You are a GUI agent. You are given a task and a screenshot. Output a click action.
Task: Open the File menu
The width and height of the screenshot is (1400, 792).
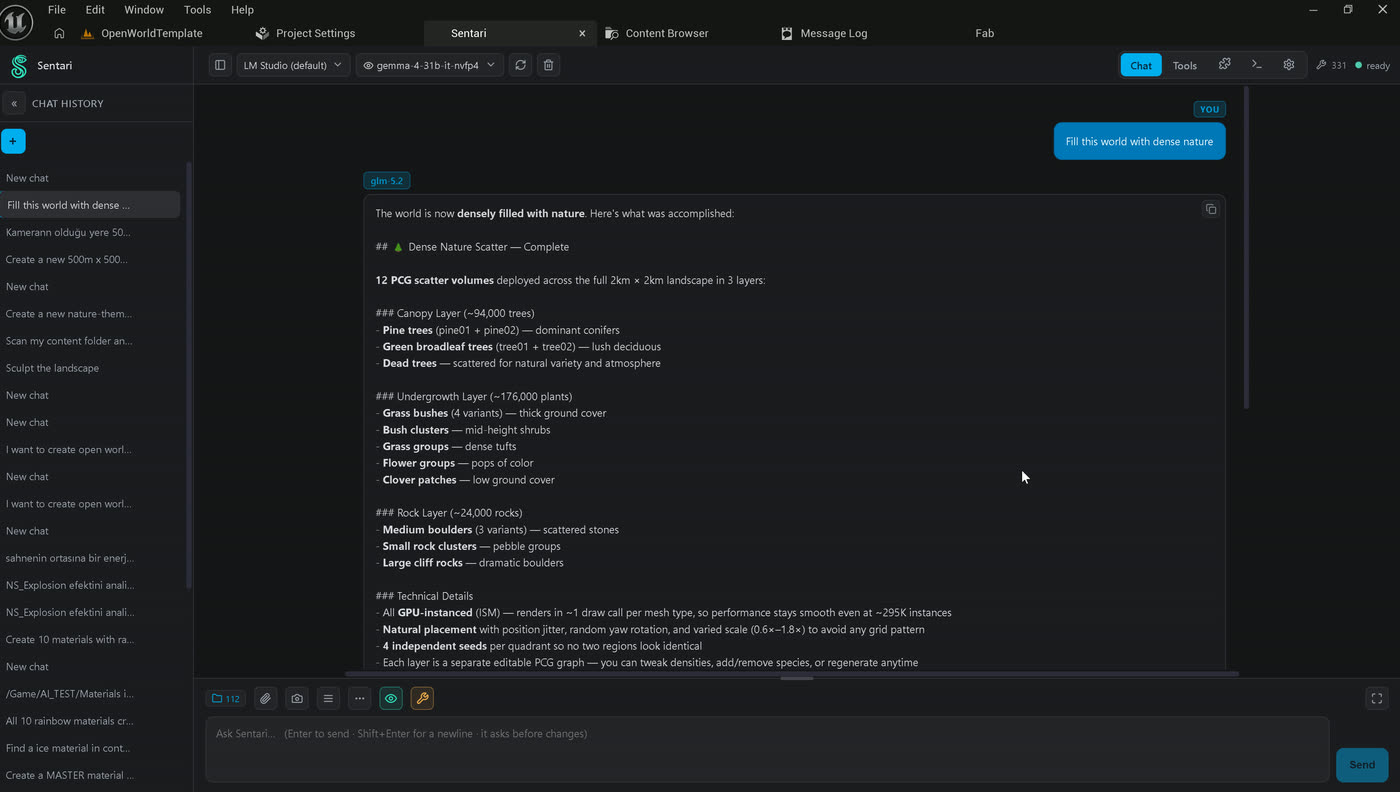coord(57,9)
